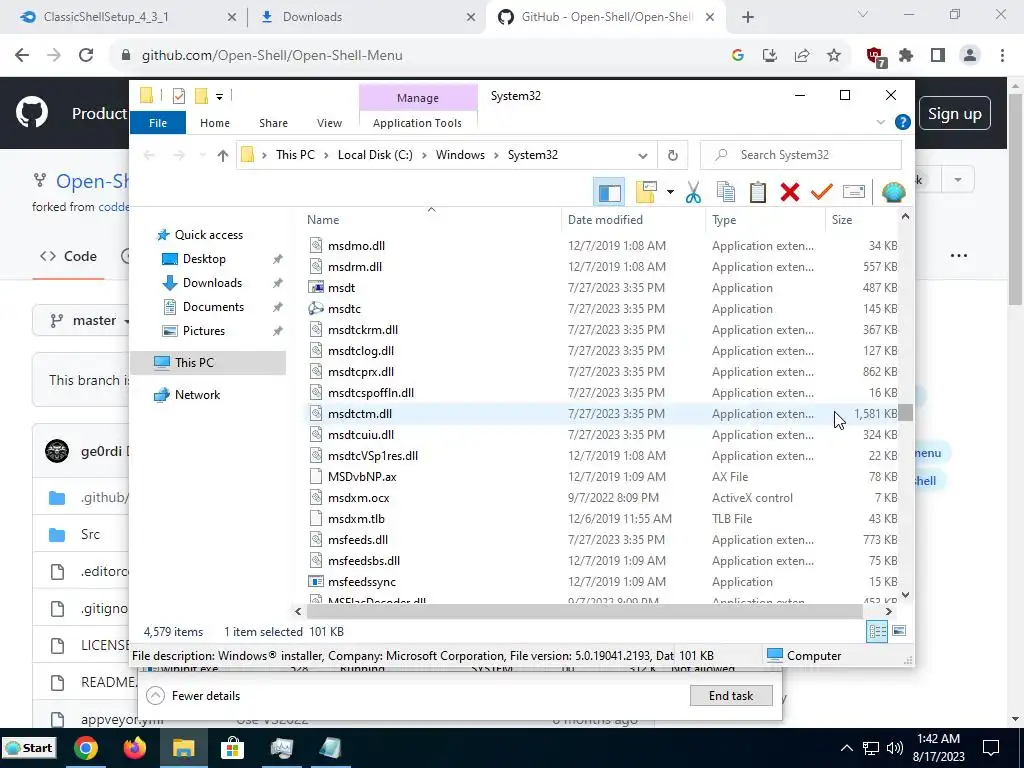
Task: Collapse Task Manager with Fewer details
Action: coord(193,696)
